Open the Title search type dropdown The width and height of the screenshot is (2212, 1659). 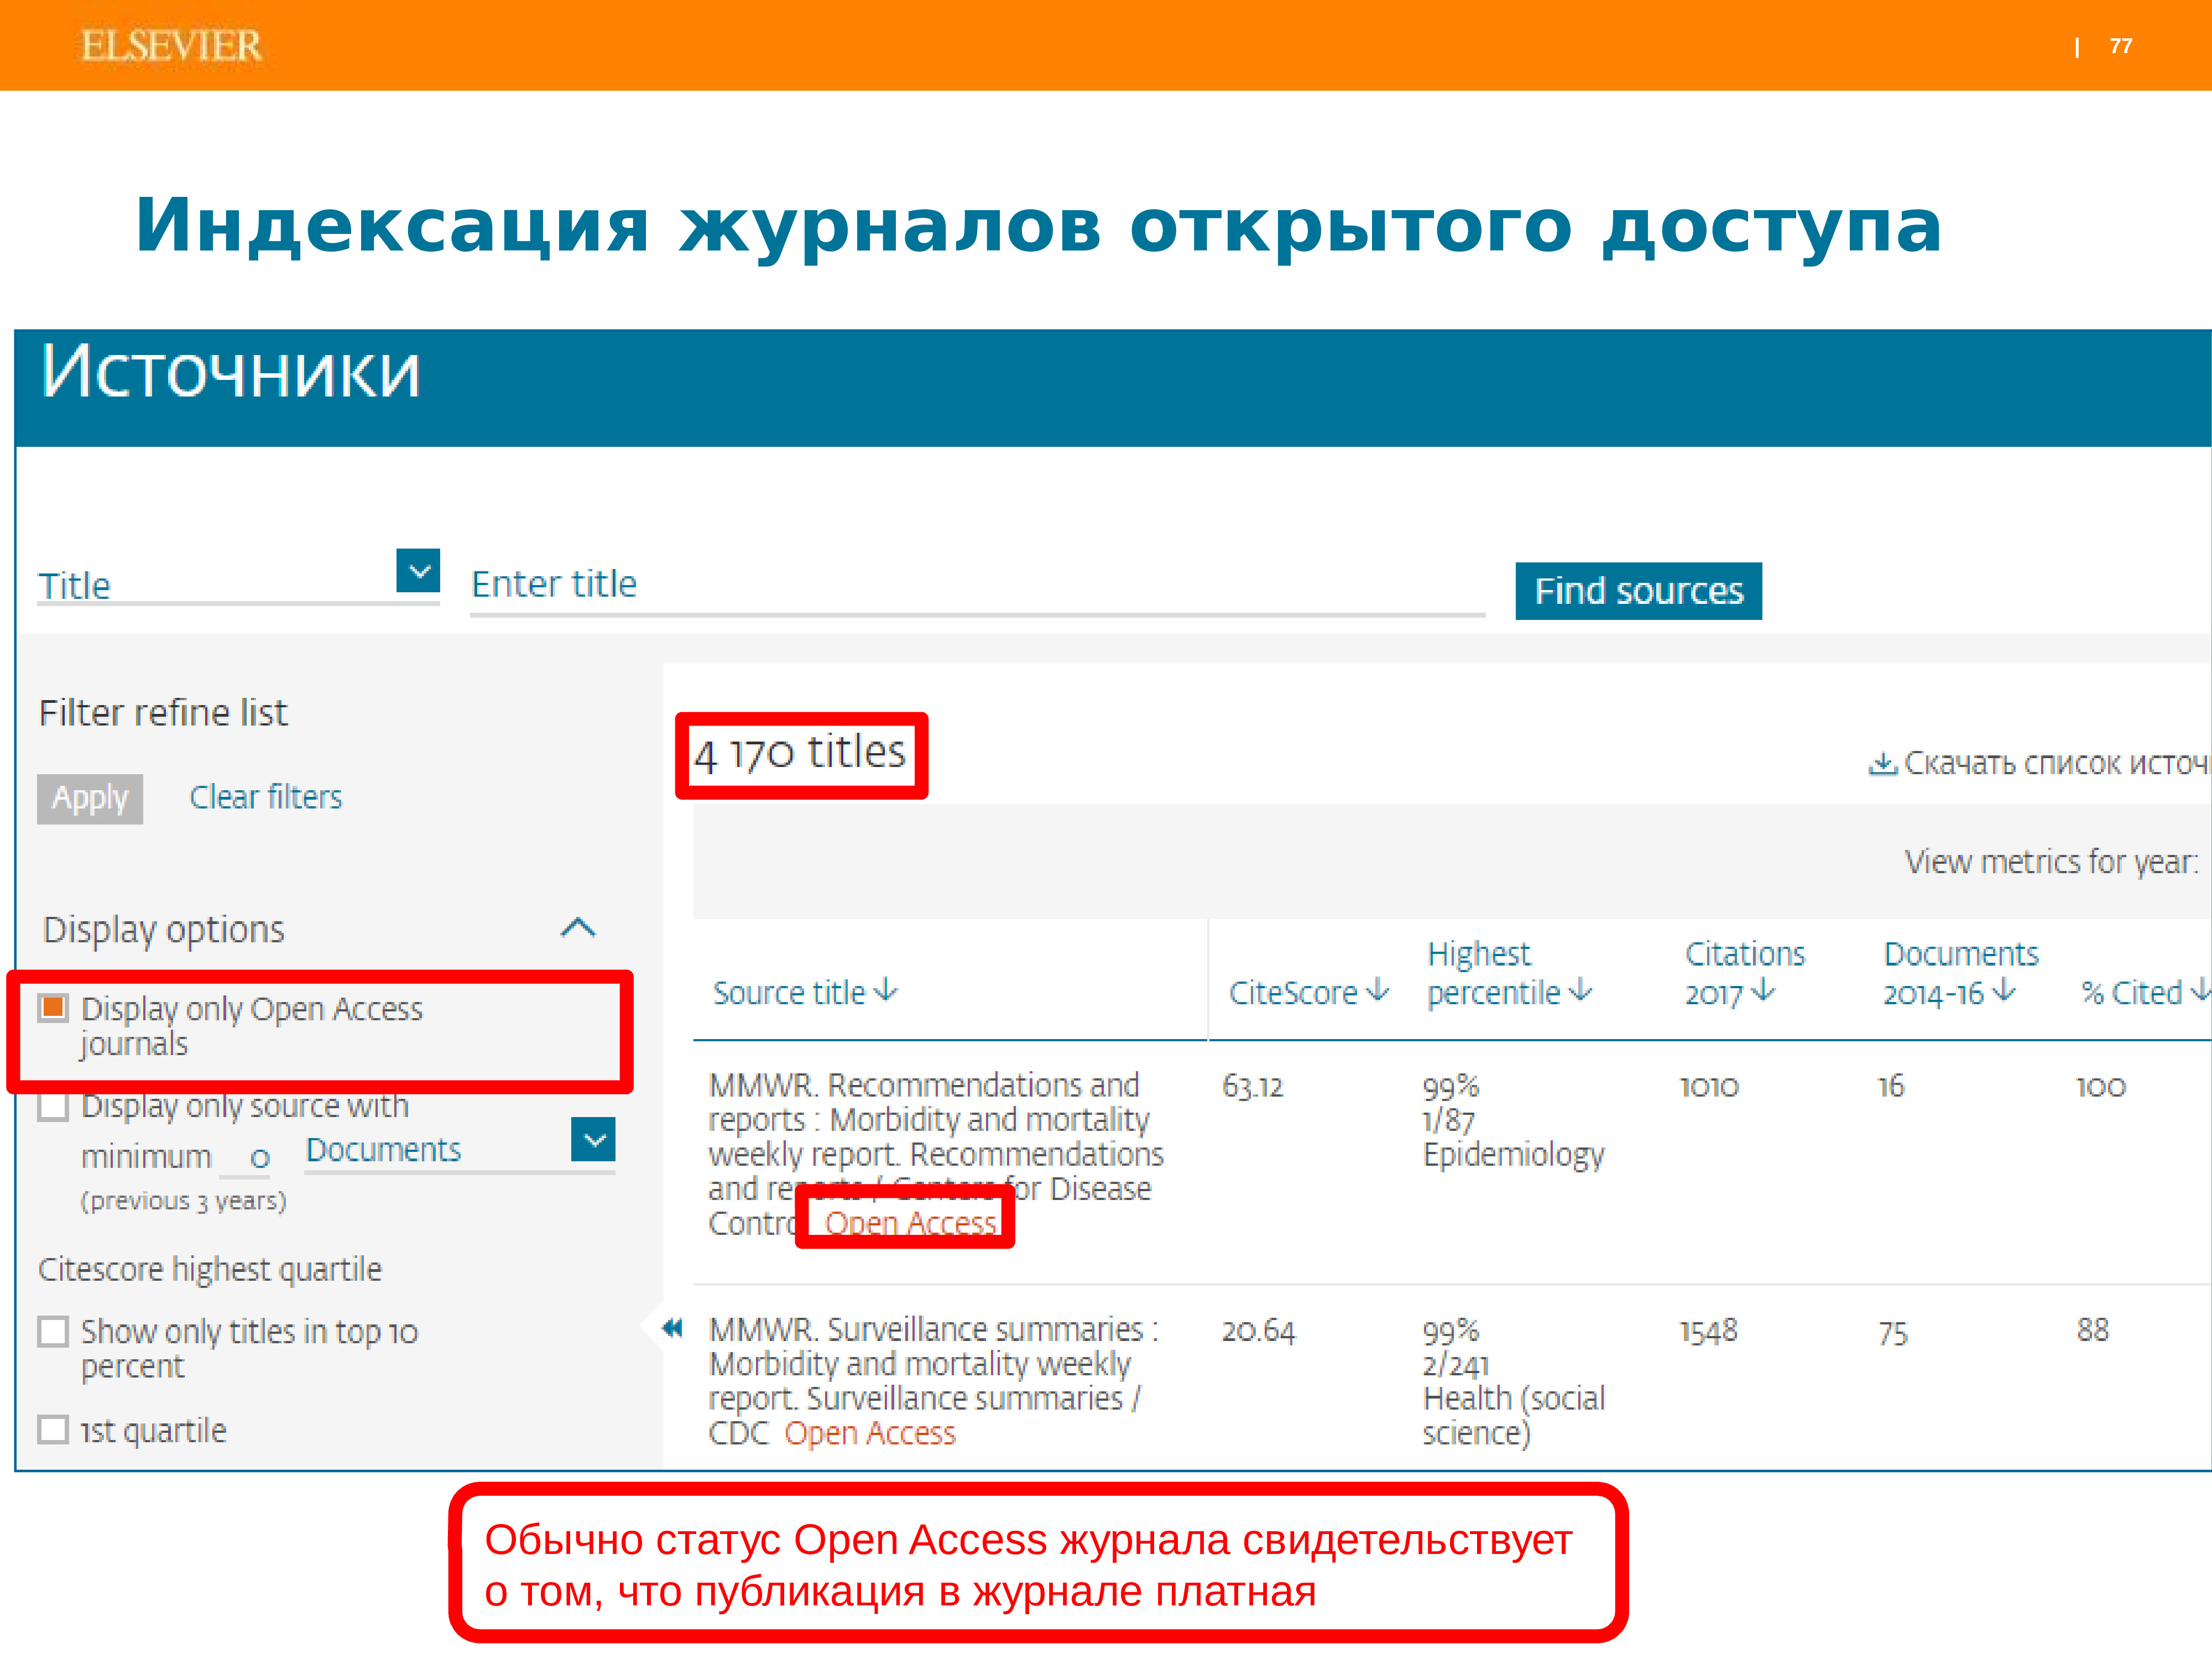pyautogui.click(x=418, y=571)
